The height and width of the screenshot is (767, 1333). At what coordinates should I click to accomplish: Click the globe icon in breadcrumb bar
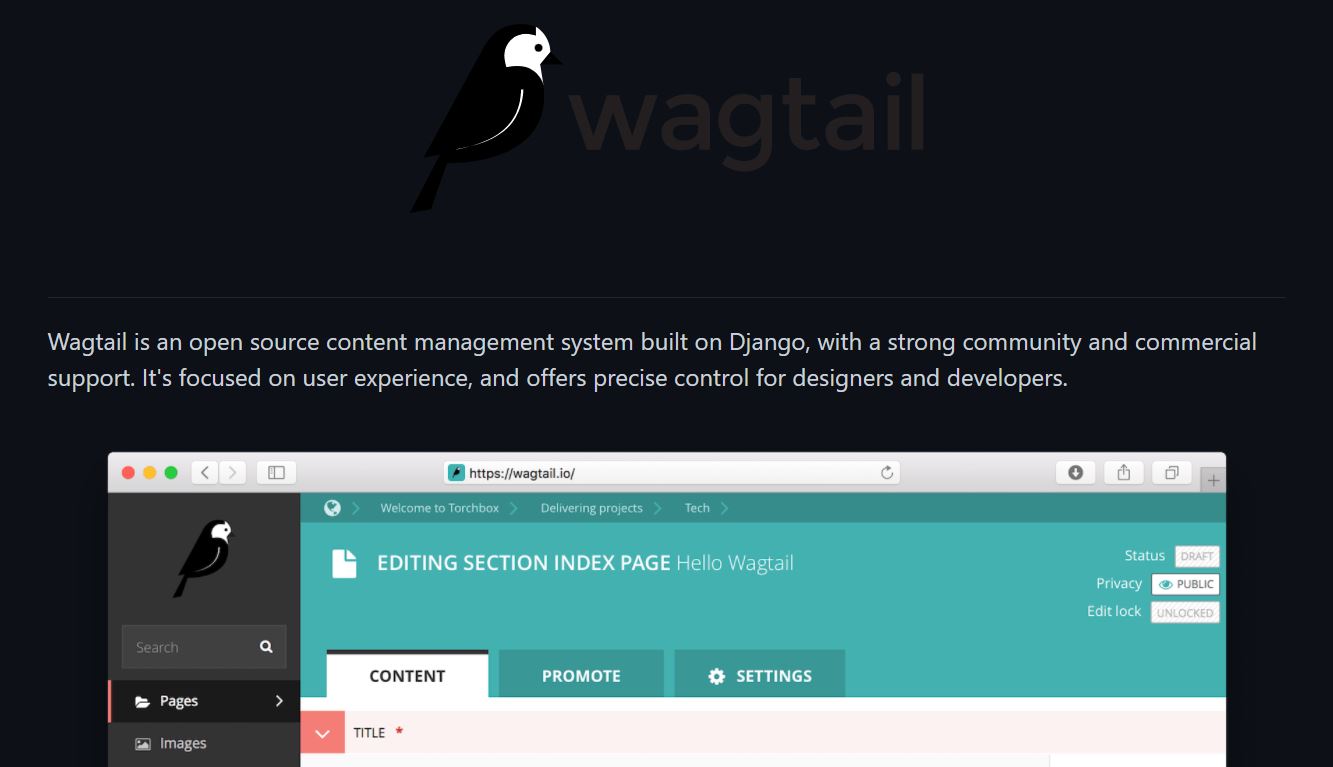pyautogui.click(x=333, y=508)
